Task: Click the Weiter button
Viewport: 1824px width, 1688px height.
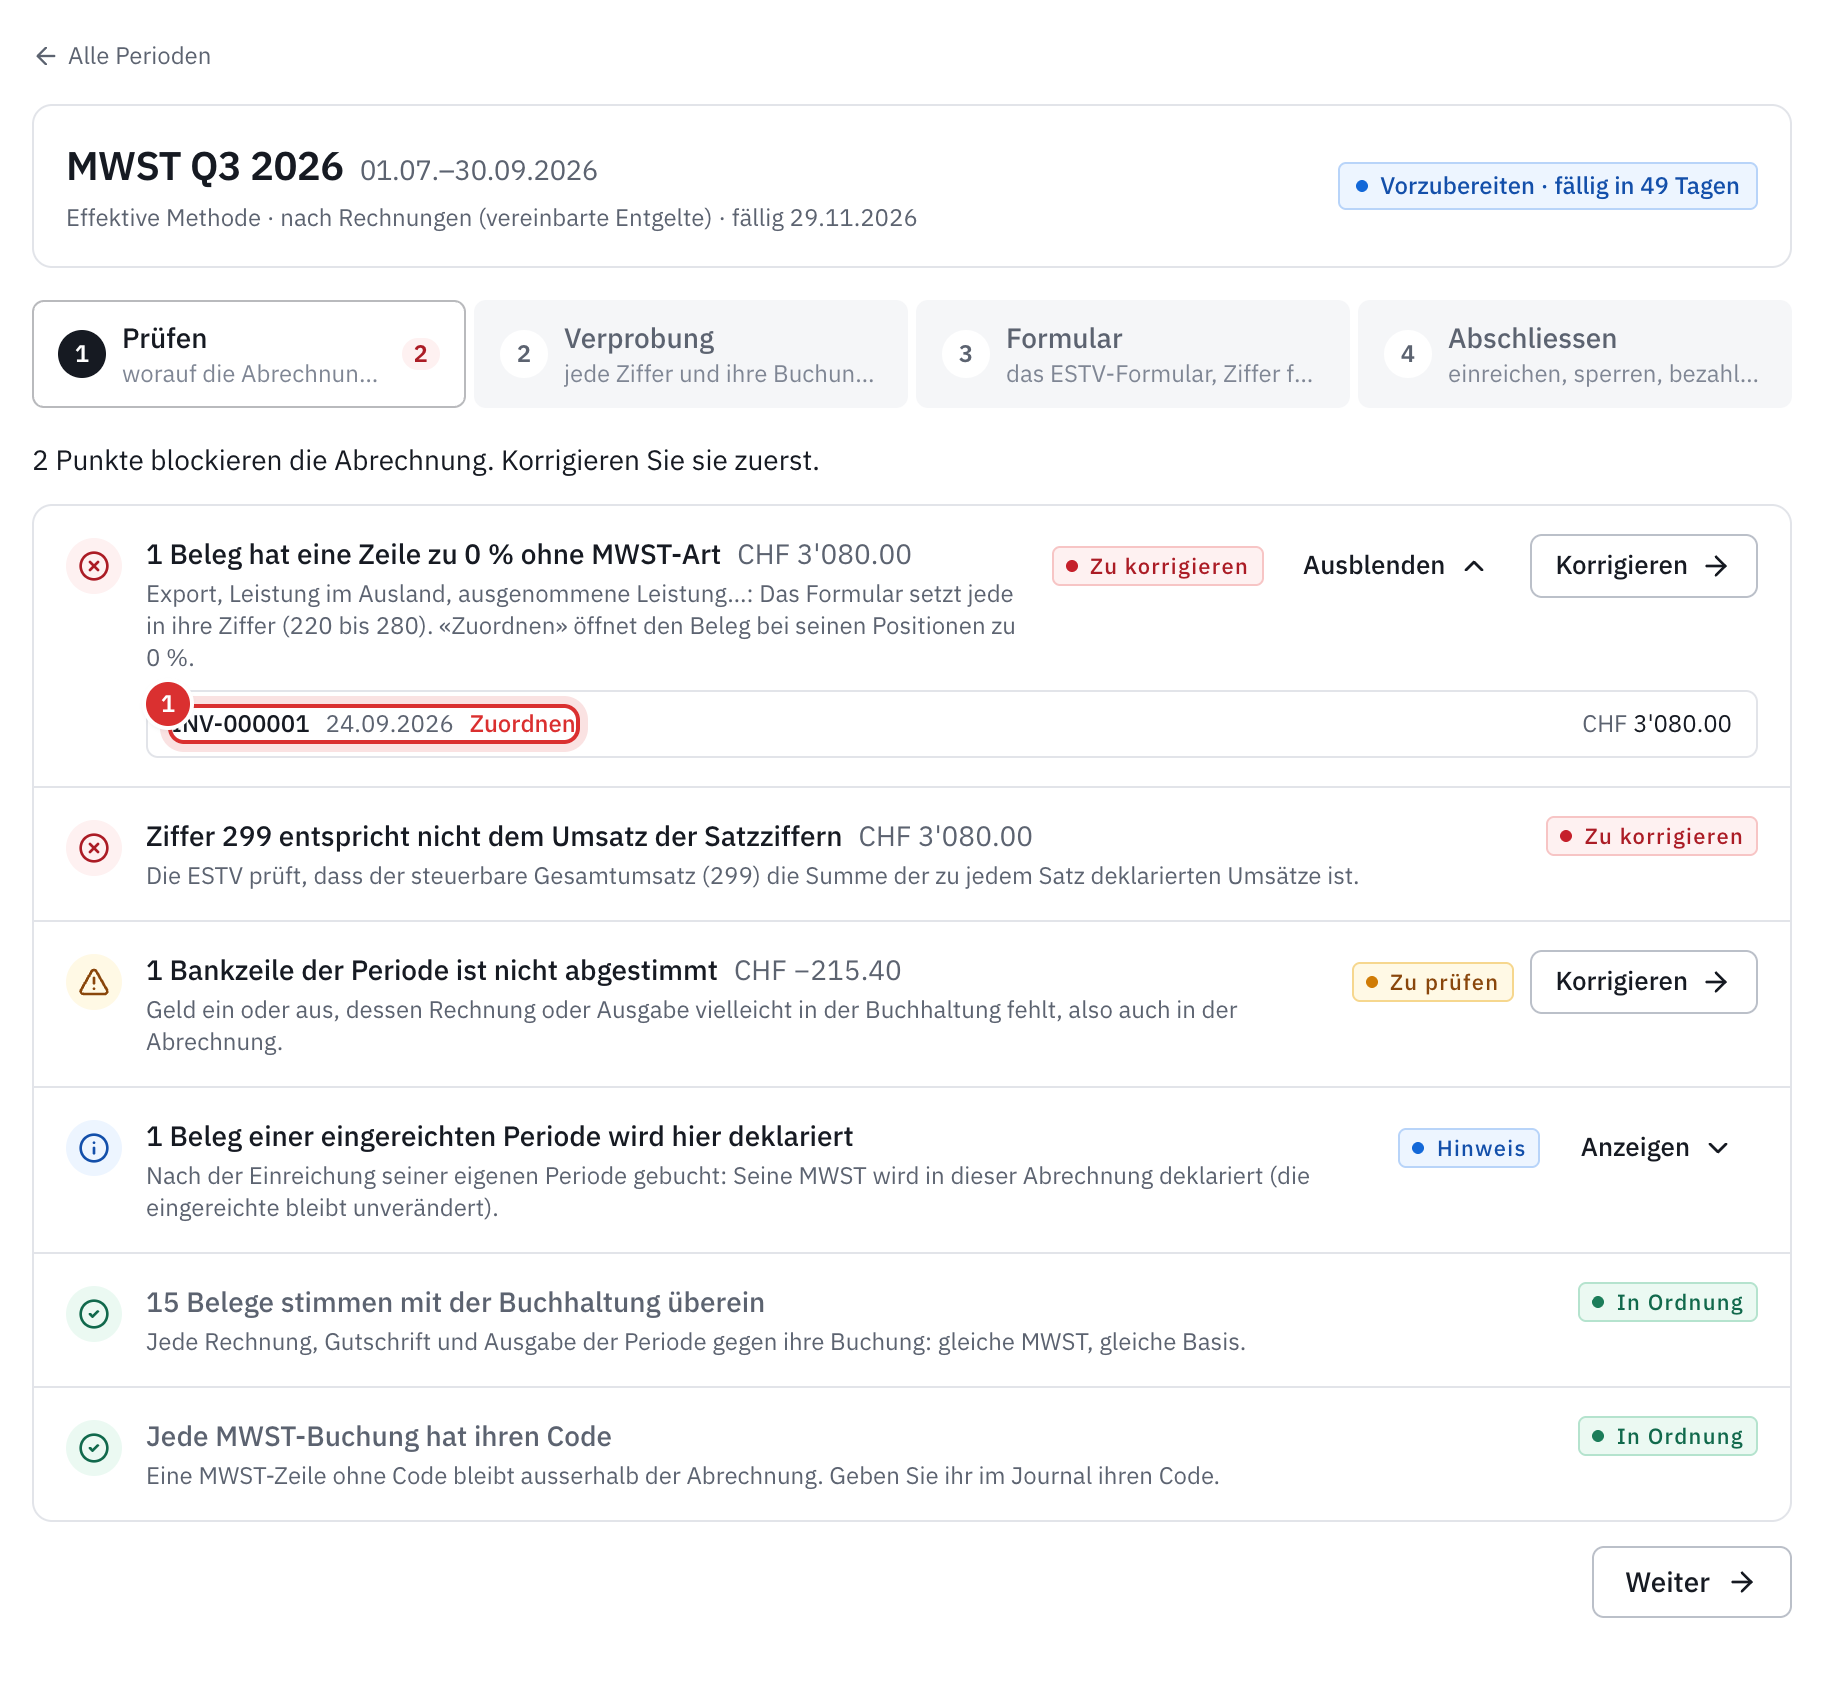Action: tap(1691, 1582)
